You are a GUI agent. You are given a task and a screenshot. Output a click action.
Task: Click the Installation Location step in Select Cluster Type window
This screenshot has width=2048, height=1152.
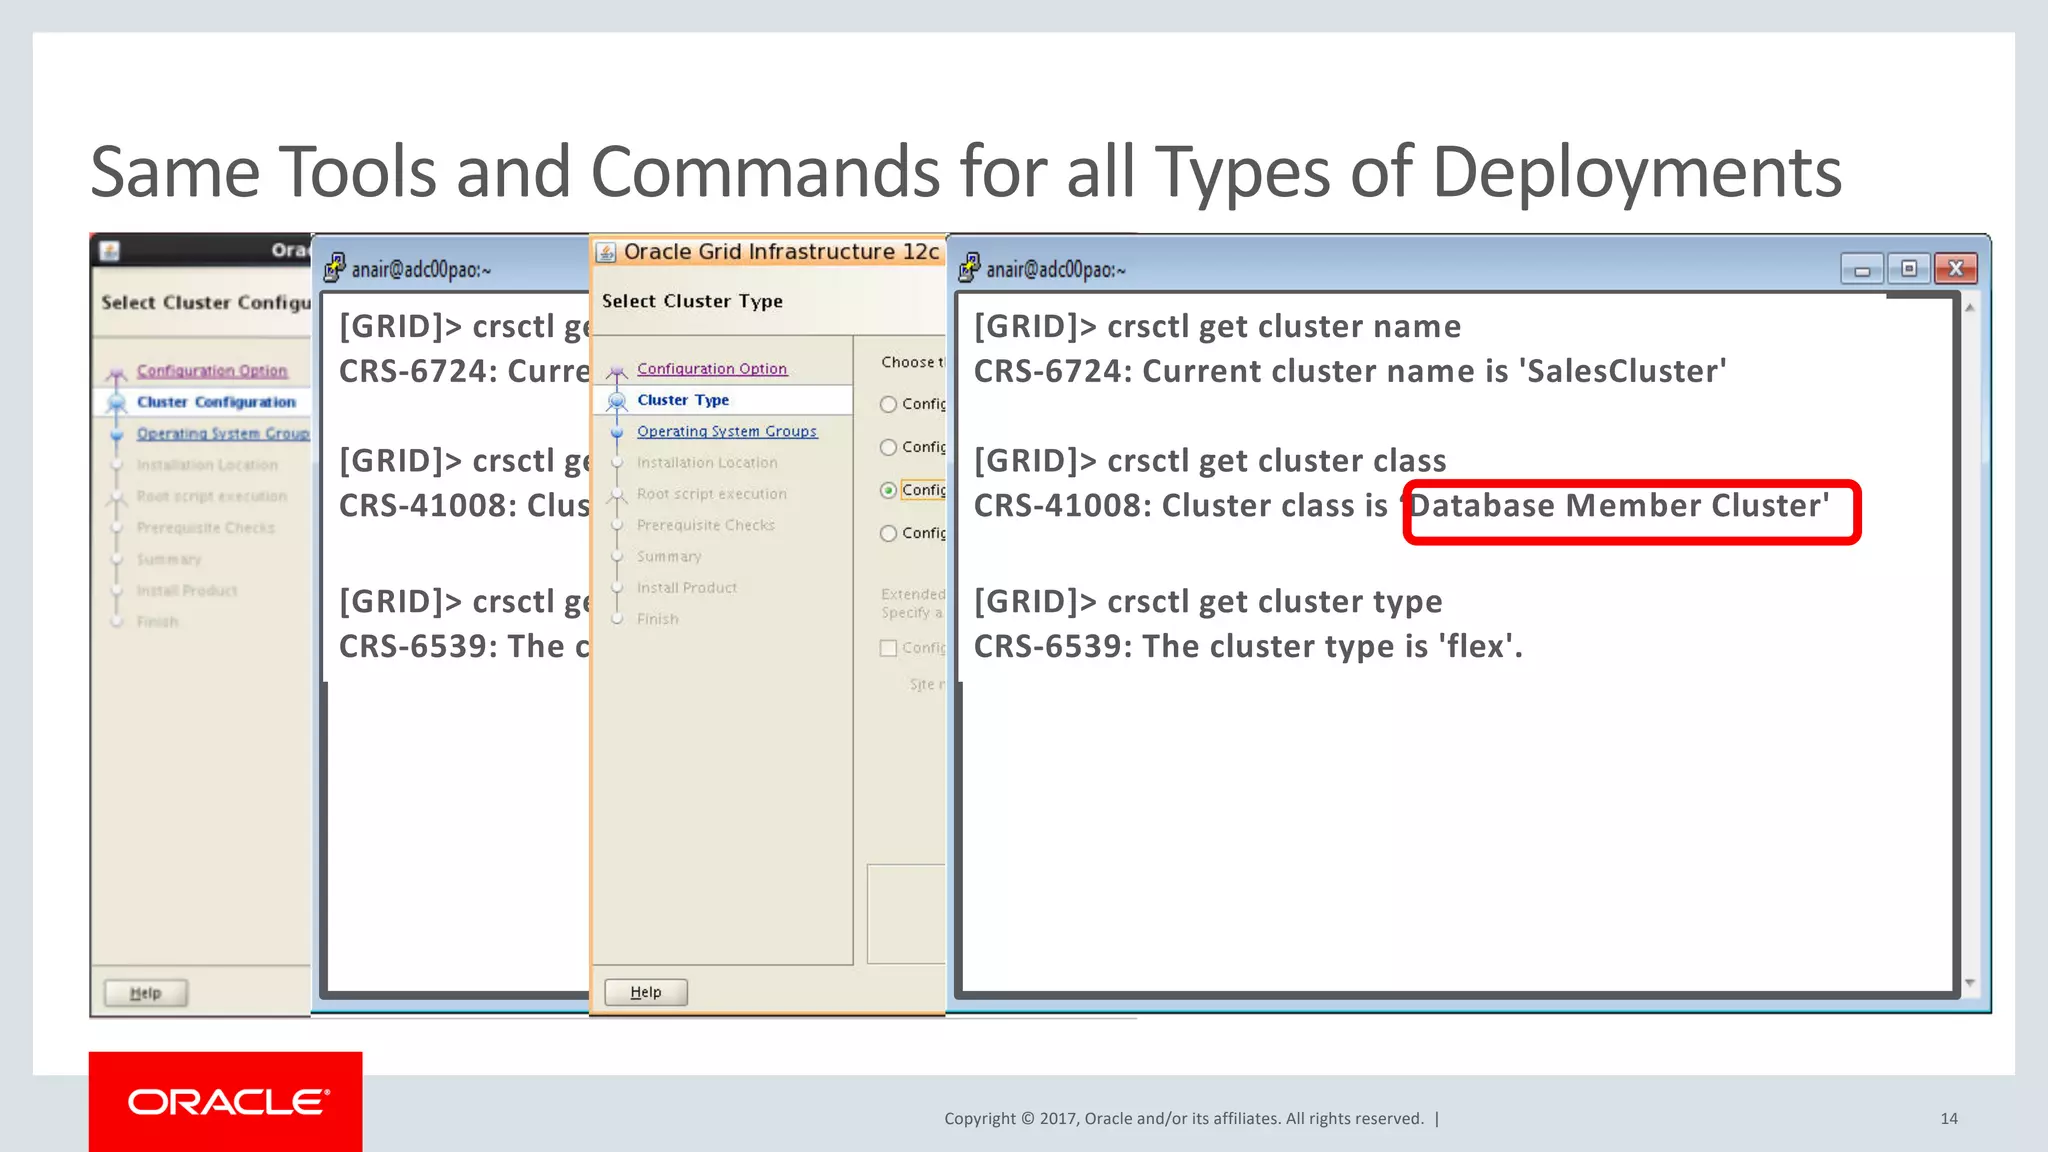click(707, 463)
